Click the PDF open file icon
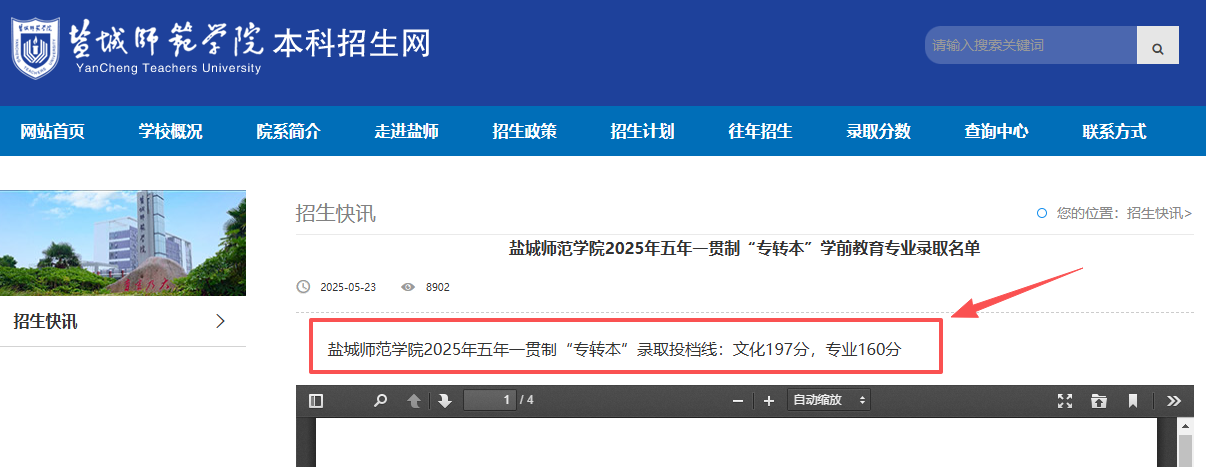This screenshot has height=467, width=1206. (1099, 401)
